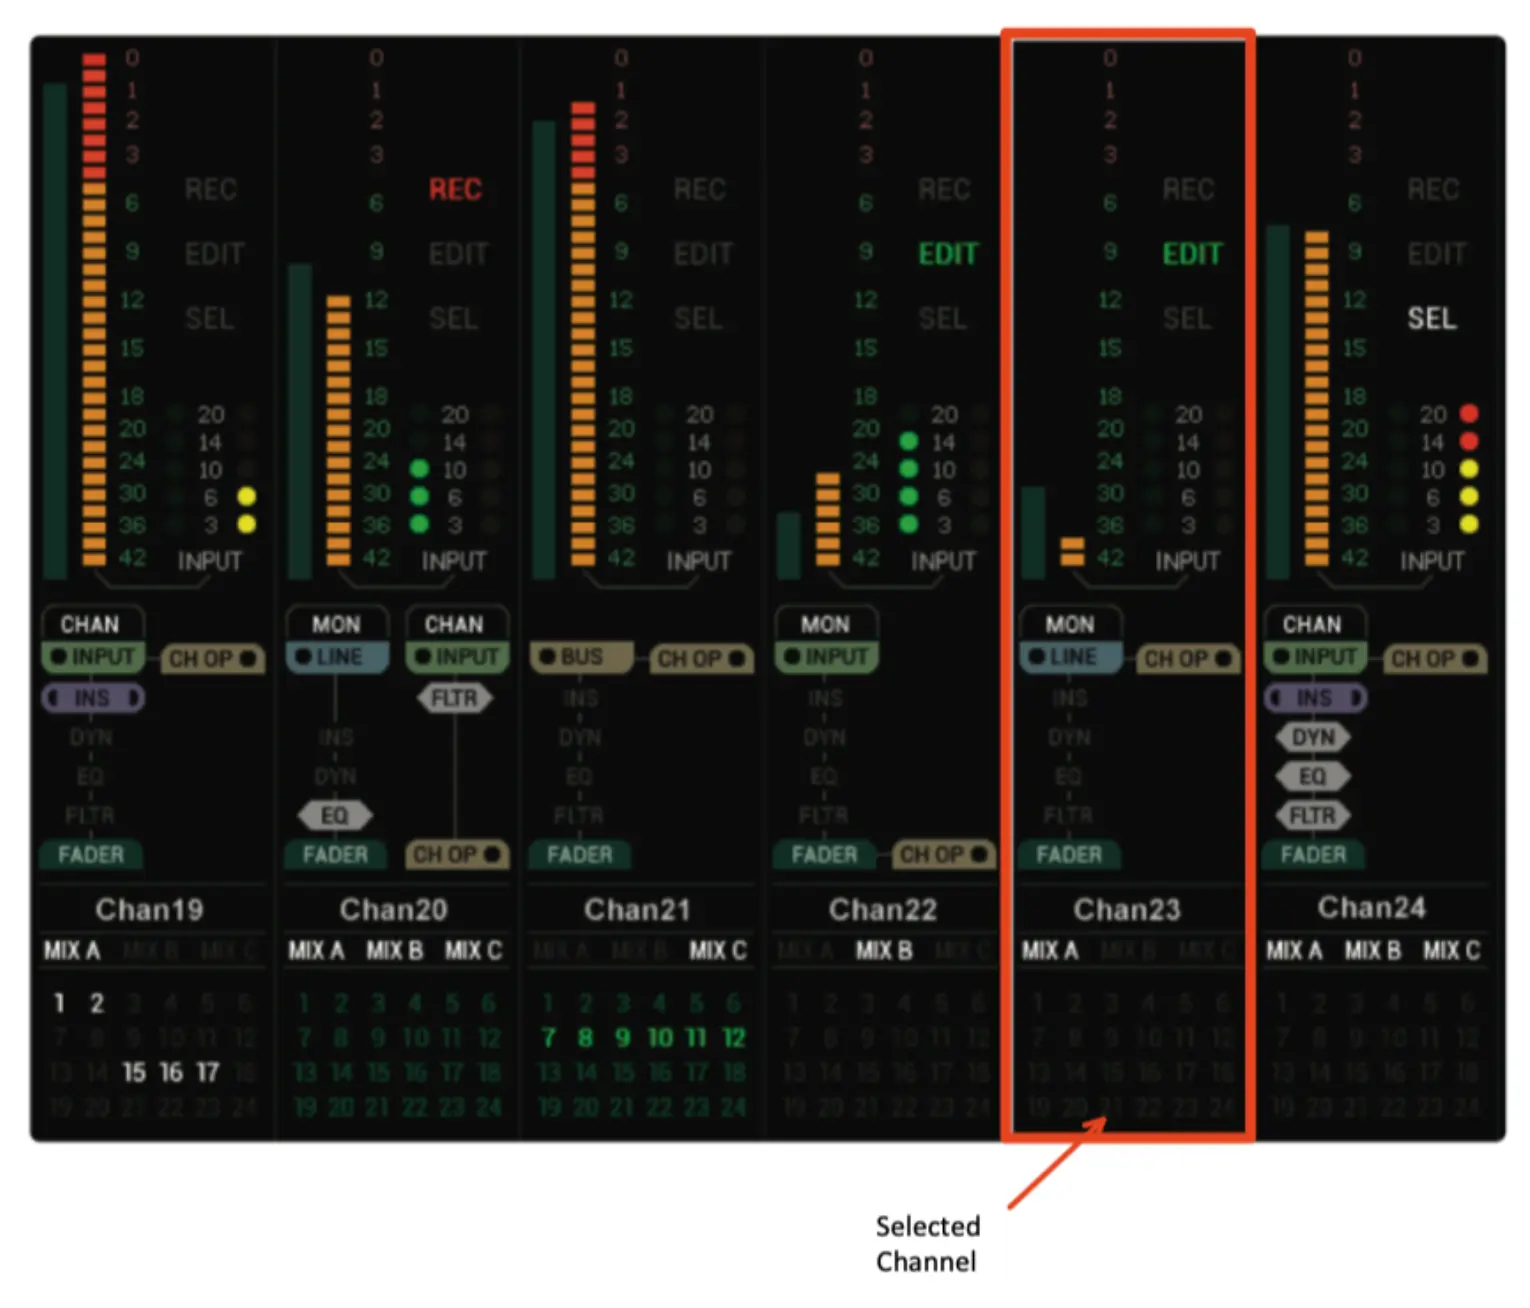Select the FLTR filter block on Chan24

(1313, 815)
